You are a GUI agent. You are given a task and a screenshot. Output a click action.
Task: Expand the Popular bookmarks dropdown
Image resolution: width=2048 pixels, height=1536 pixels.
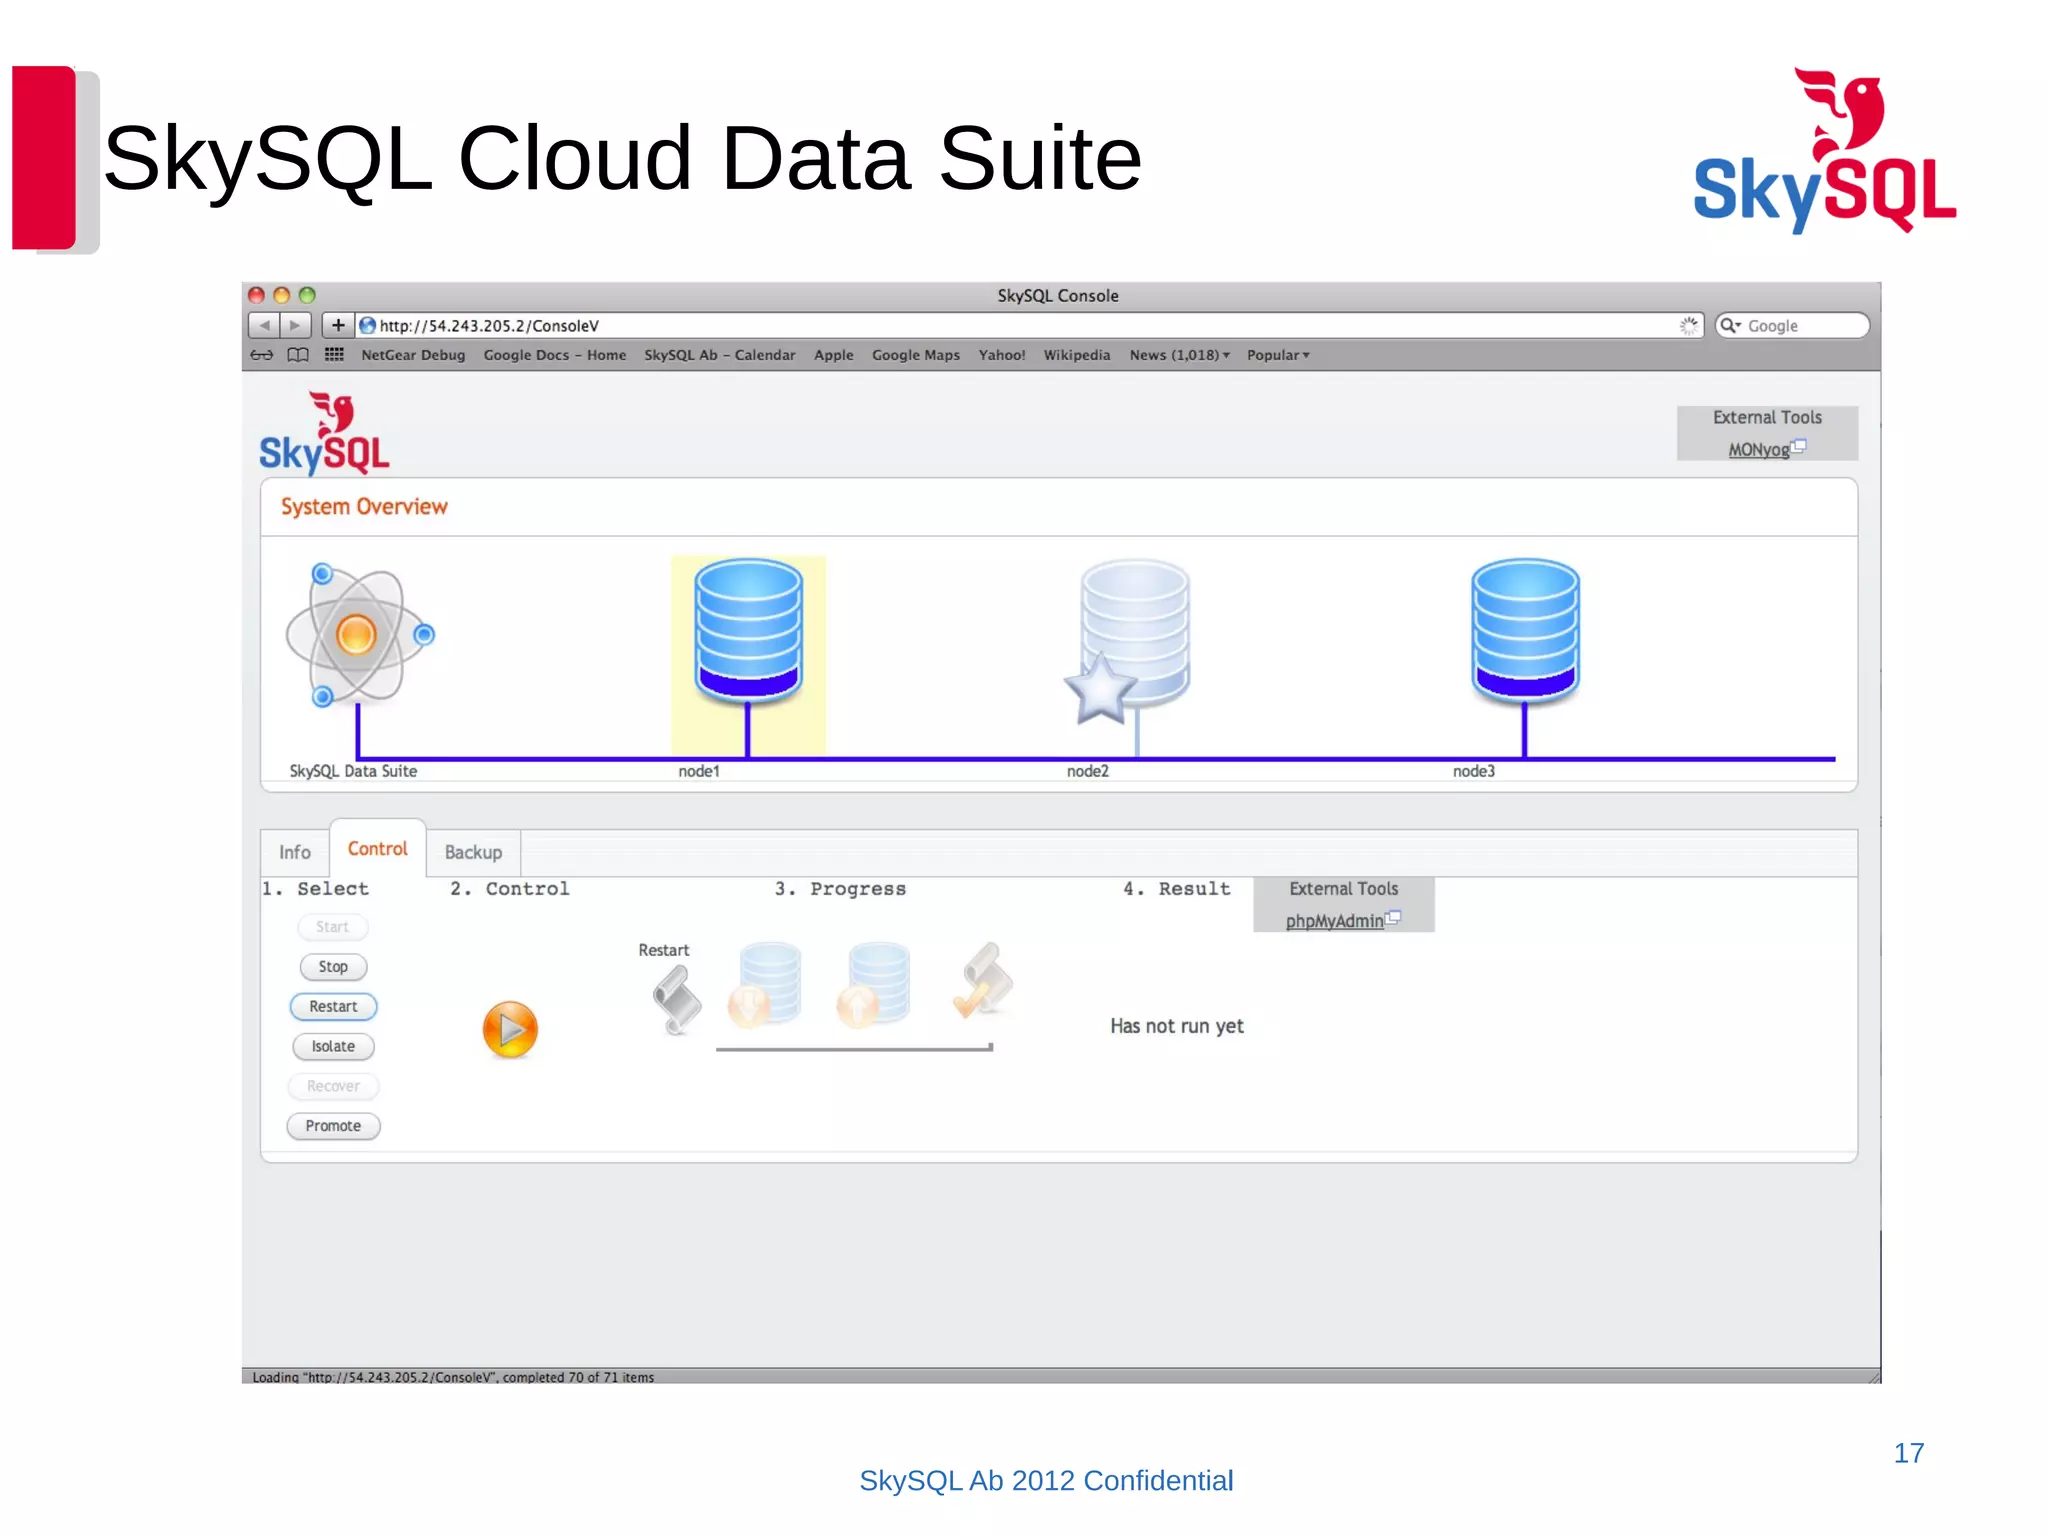(1278, 355)
